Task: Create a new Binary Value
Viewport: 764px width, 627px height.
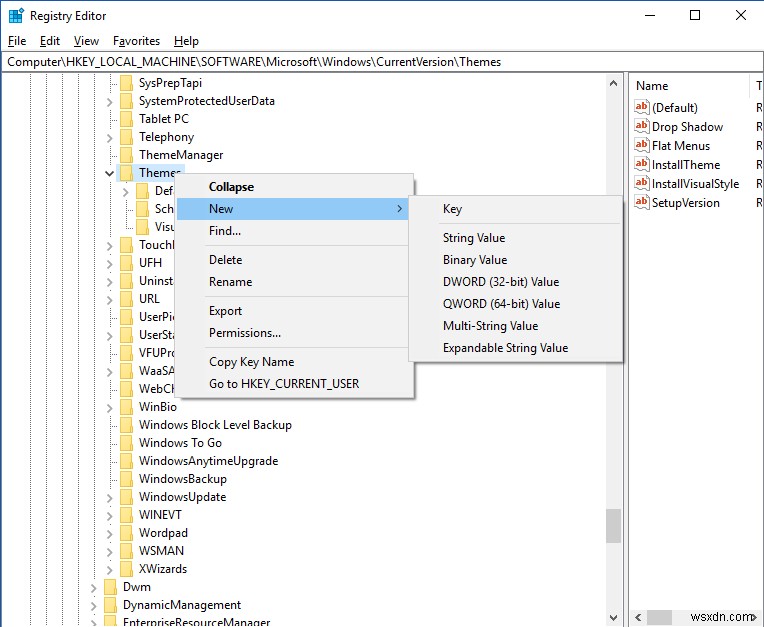Action: [x=516, y=260]
